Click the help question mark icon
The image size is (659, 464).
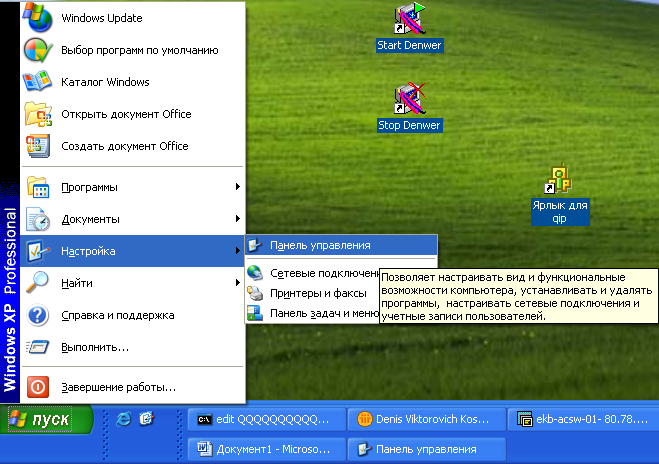coord(38,315)
